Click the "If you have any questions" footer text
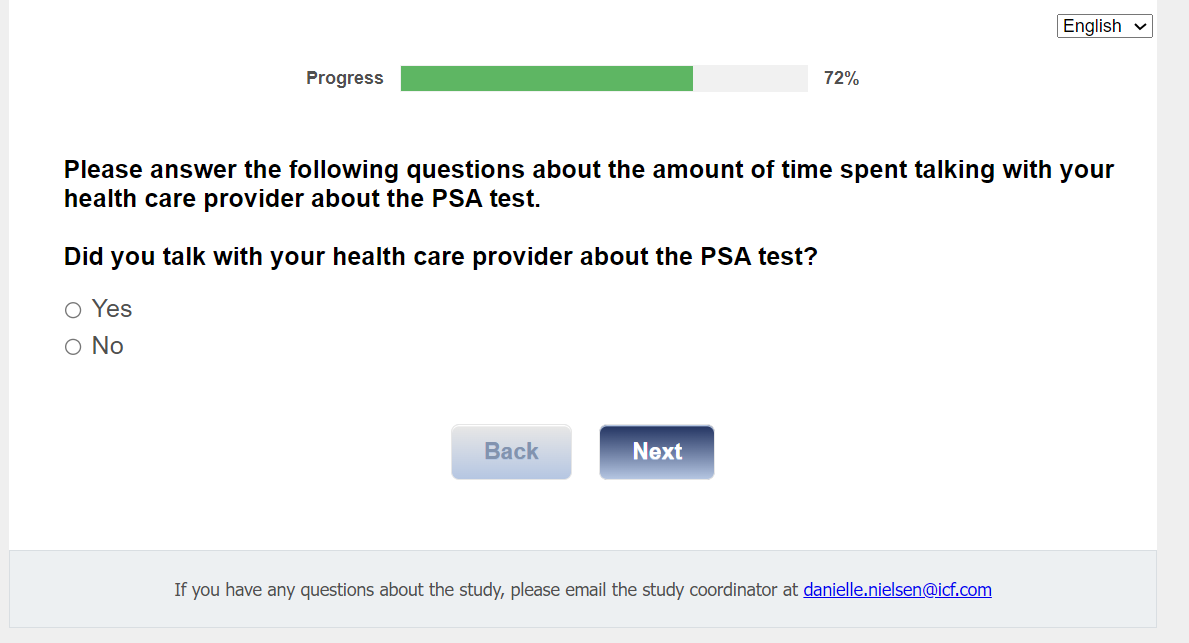Image resolution: width=1189 pixels, height=643 pixels. 487,590
